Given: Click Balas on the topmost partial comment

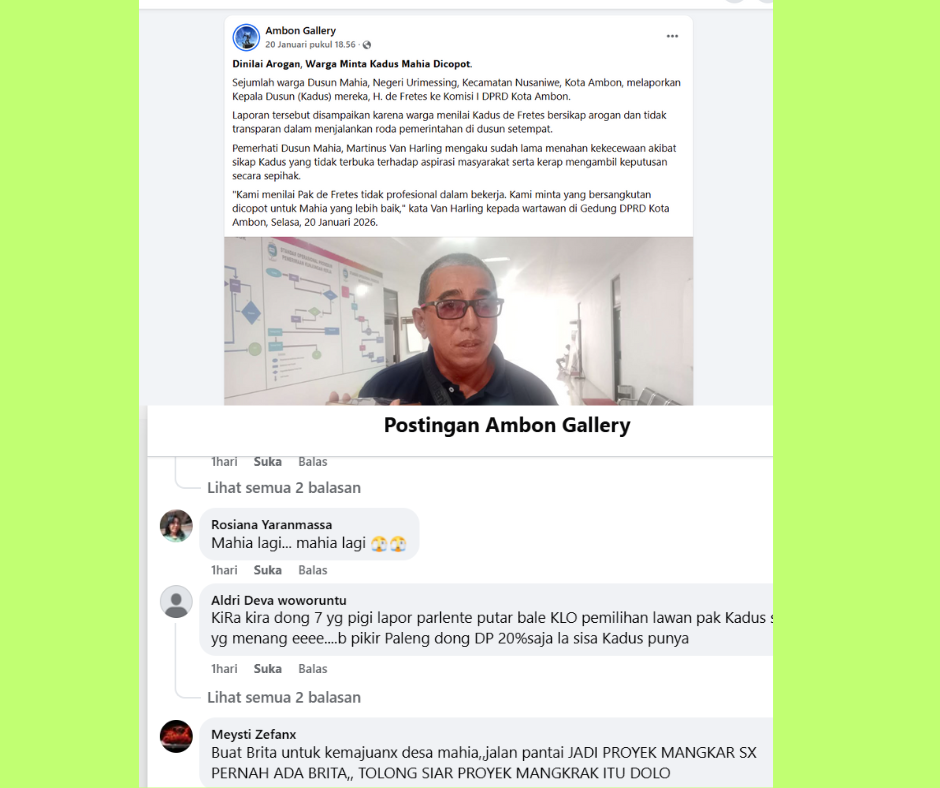Looking at the screenshot, I should [313, 462].
